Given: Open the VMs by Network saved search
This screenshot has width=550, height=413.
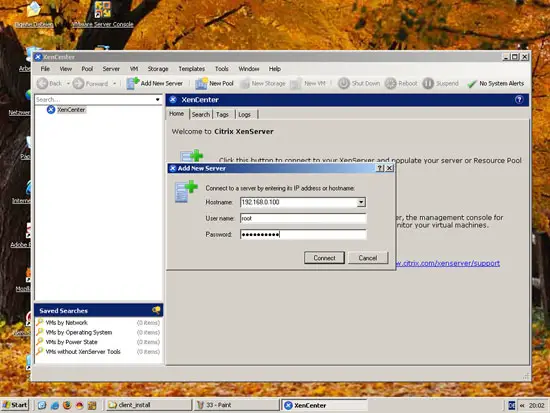Looking at the screenshot, I should coord(67,322).
